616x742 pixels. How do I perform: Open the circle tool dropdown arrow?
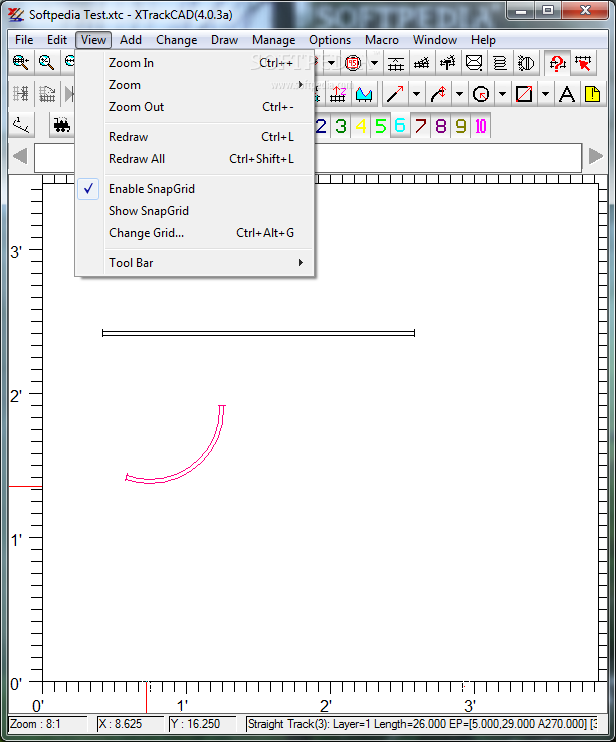point(502,94)
